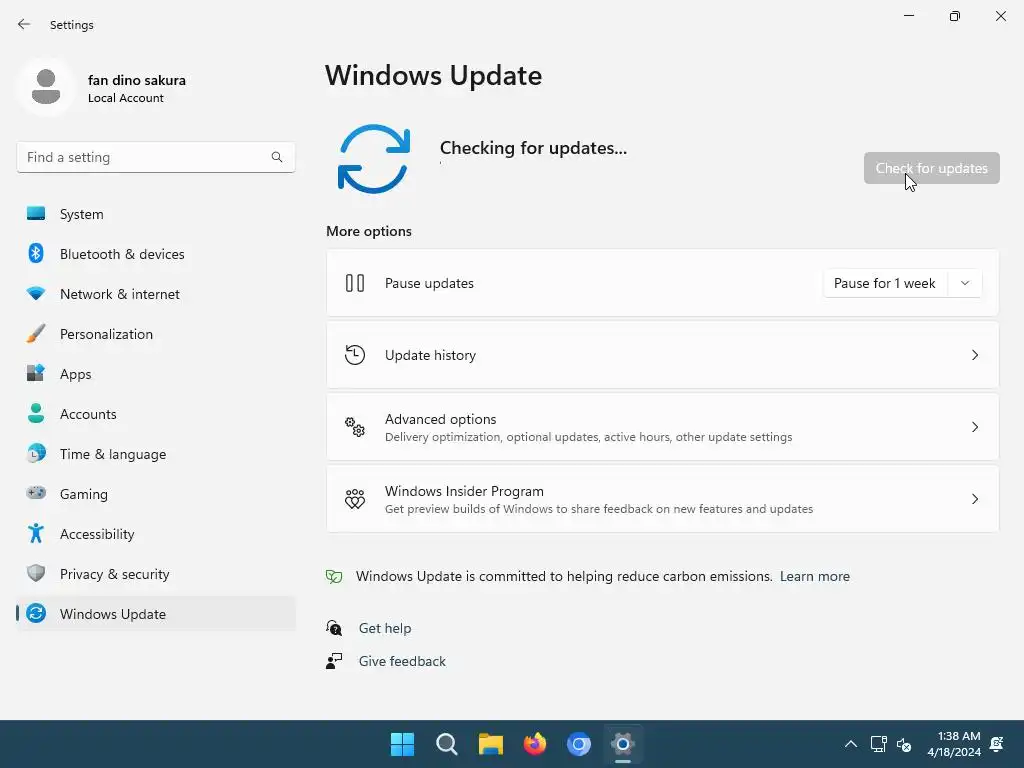Screen dimensions: 1024x768
Task: Click the Bluetooth icon in sidebar
Action: (36, 253)
